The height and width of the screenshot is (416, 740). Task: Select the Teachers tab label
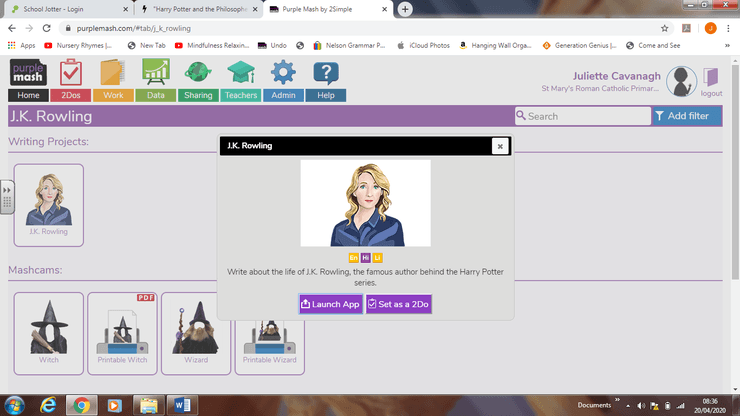(241, 95)
